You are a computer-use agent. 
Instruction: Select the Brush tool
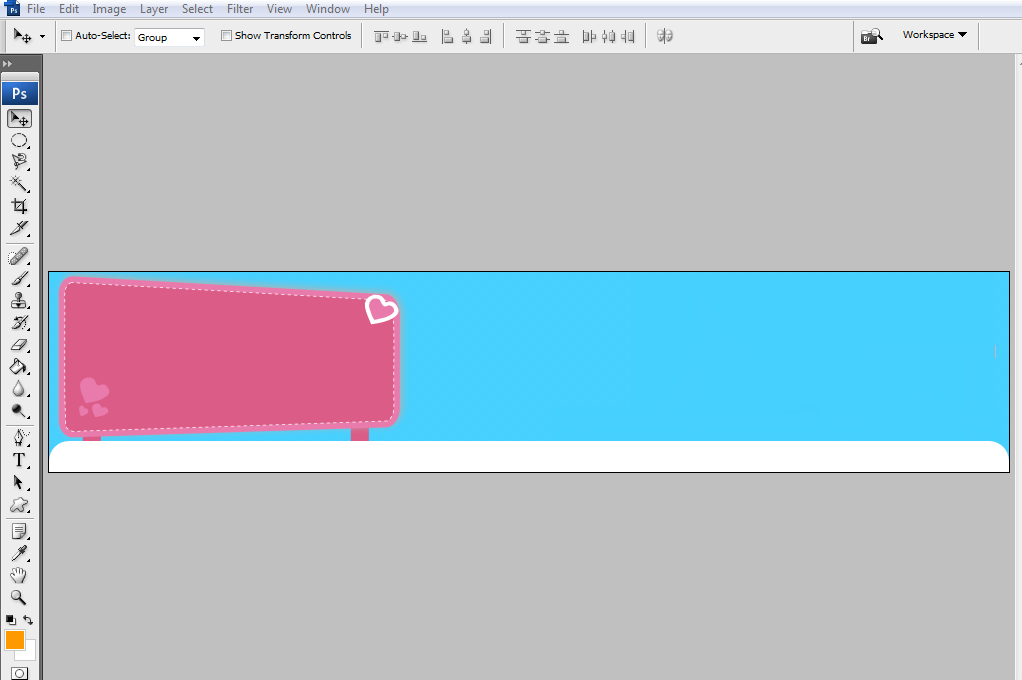tap(20, 278)
